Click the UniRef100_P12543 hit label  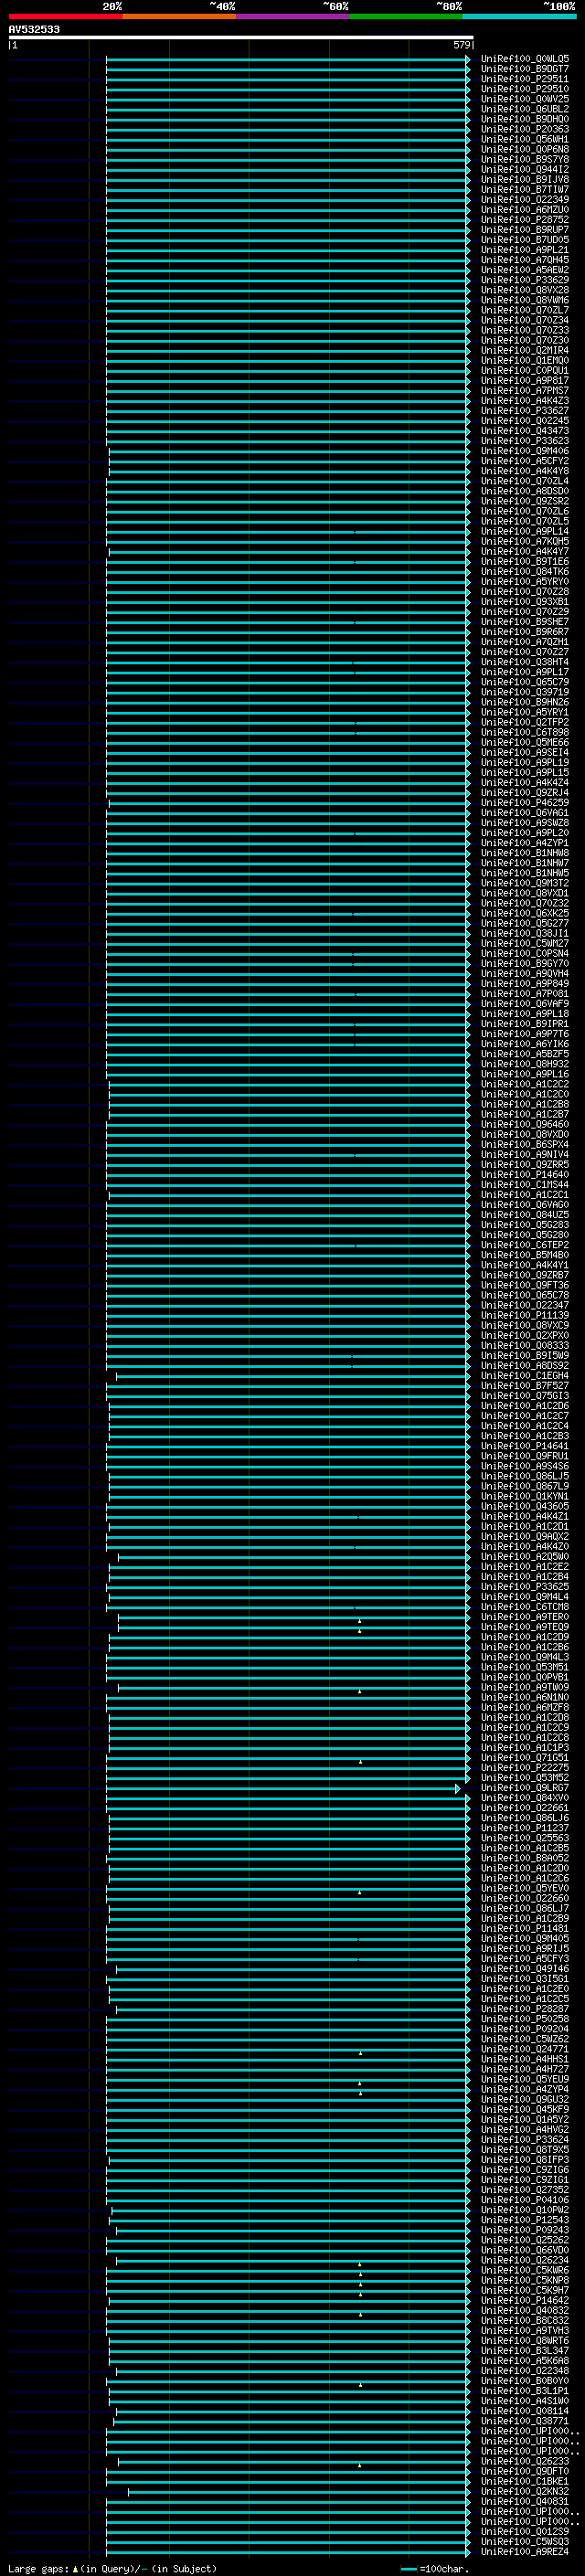pyautogui.click(x=524, y=2220)
